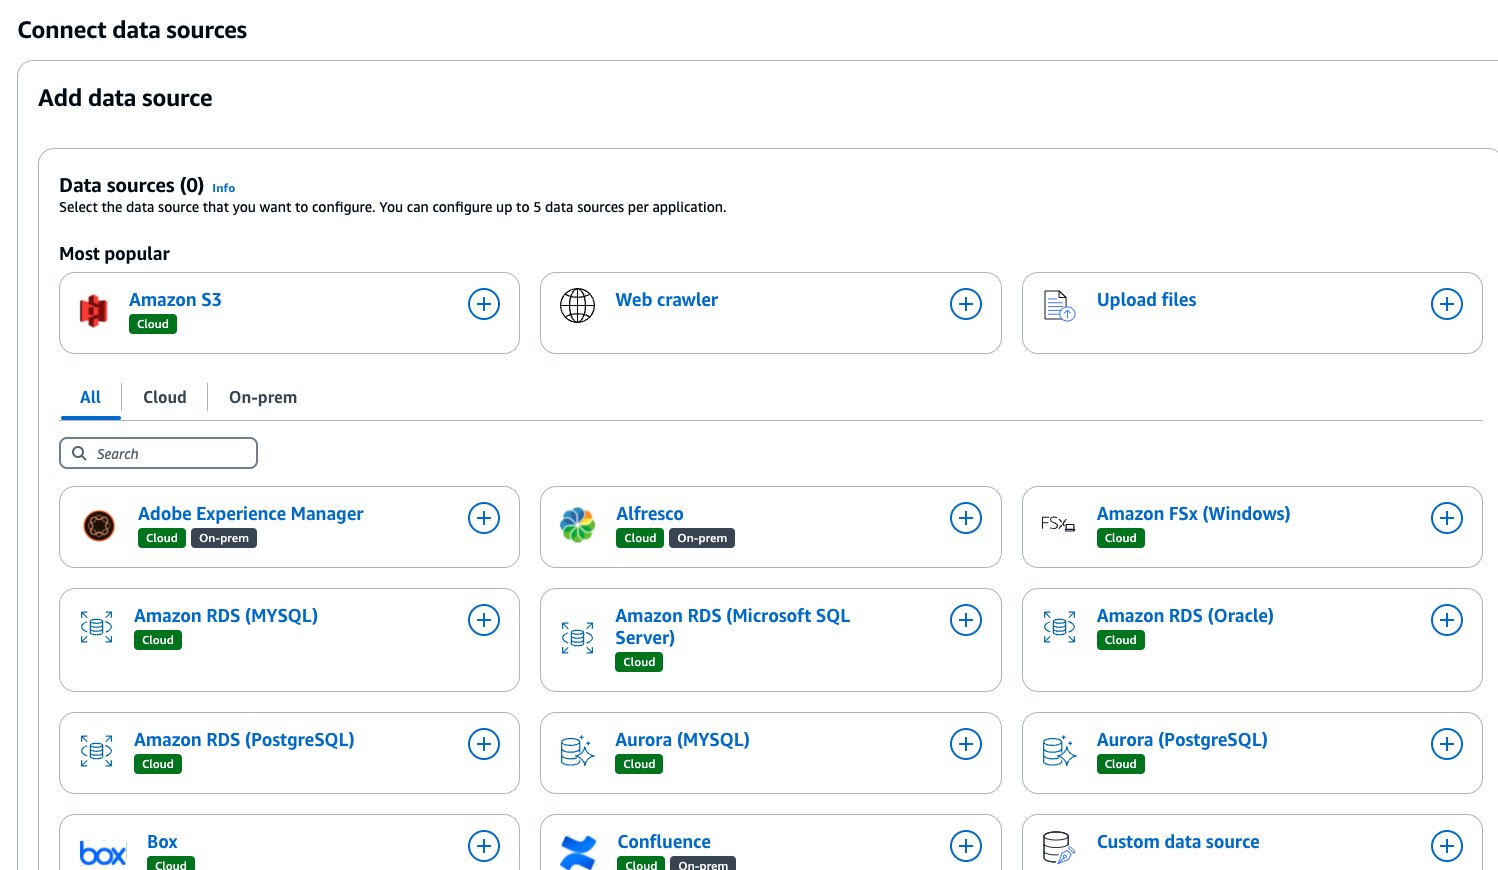Open the Aurora (MYSQL) link

click(x=682, y=740)
